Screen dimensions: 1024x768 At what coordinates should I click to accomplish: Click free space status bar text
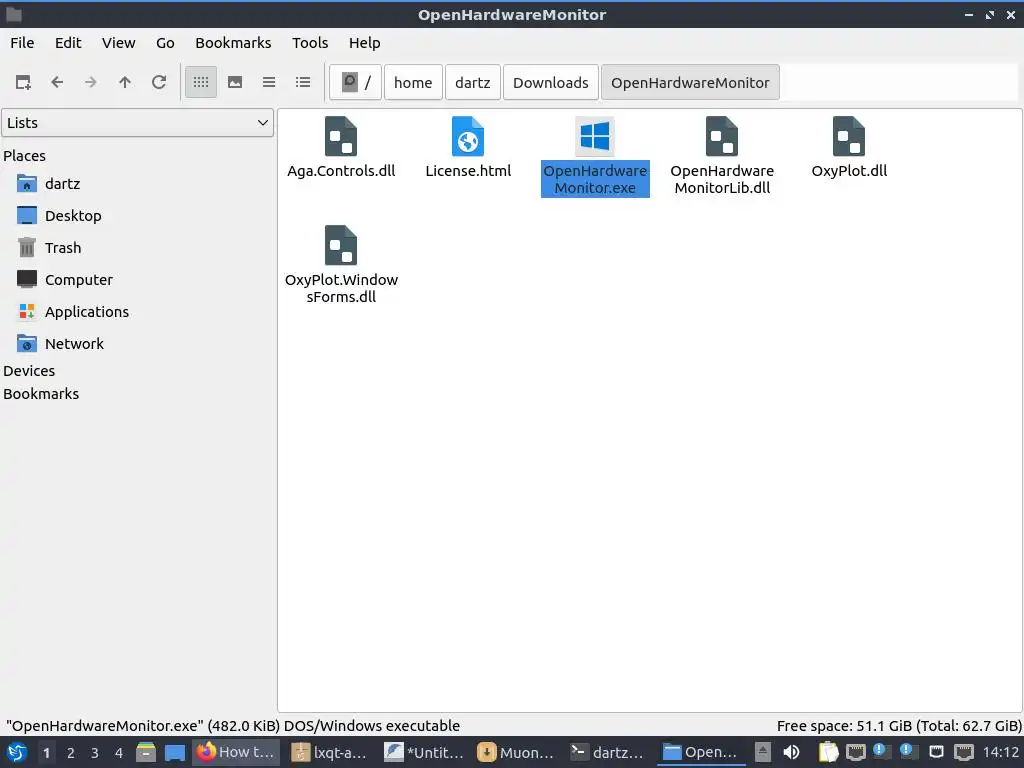899,726
